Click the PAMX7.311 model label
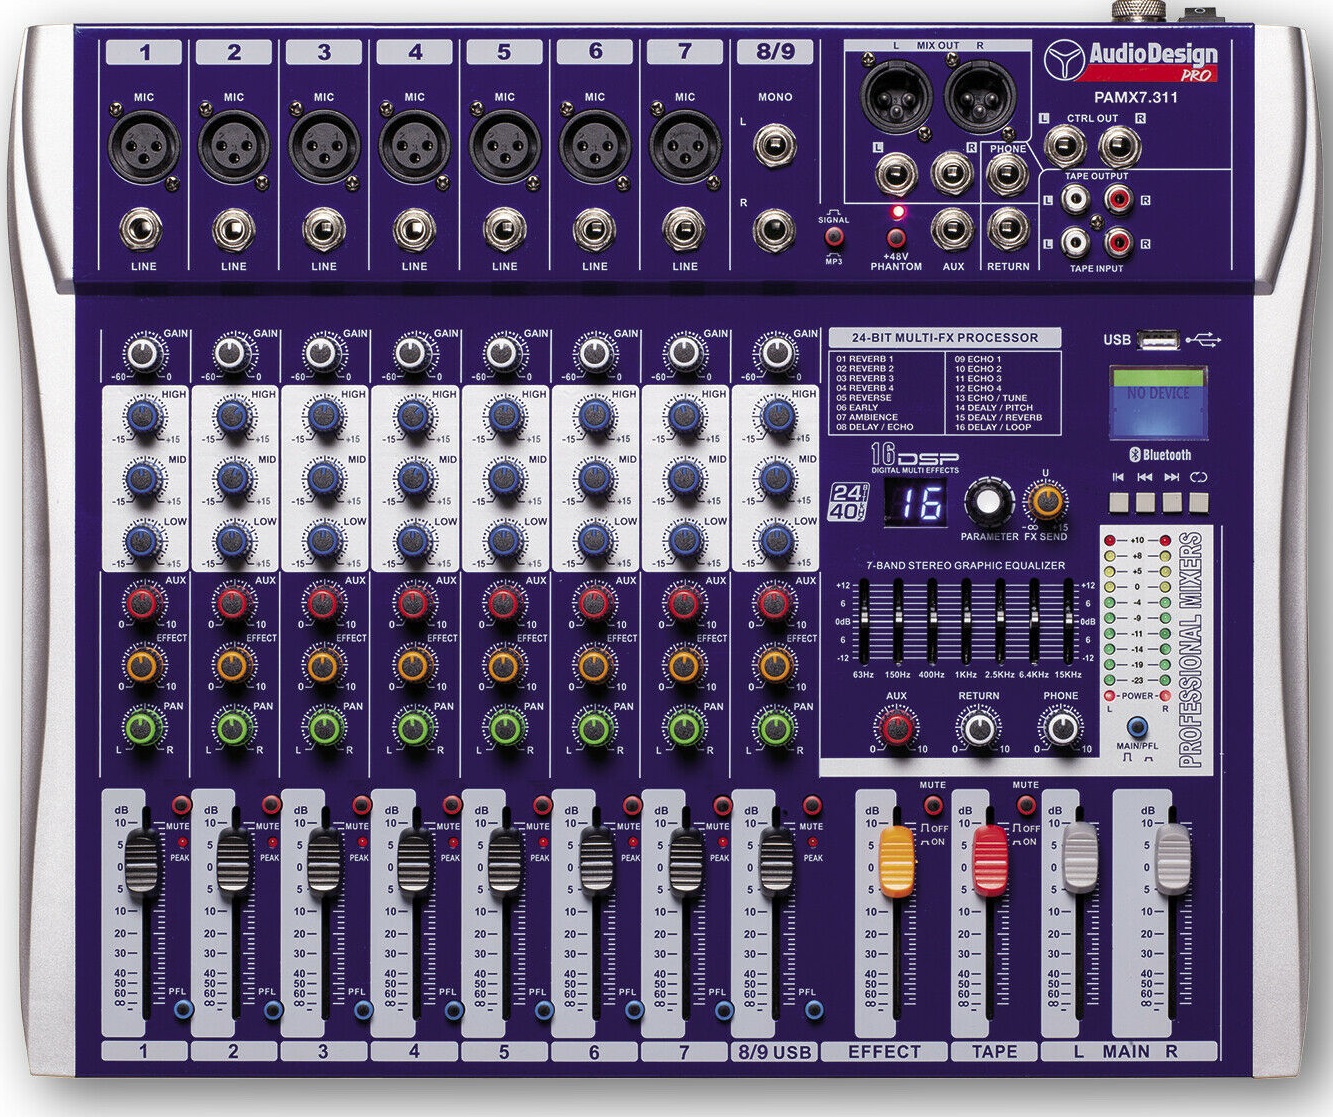1333x1117 pixels. tap(1135, 97)
